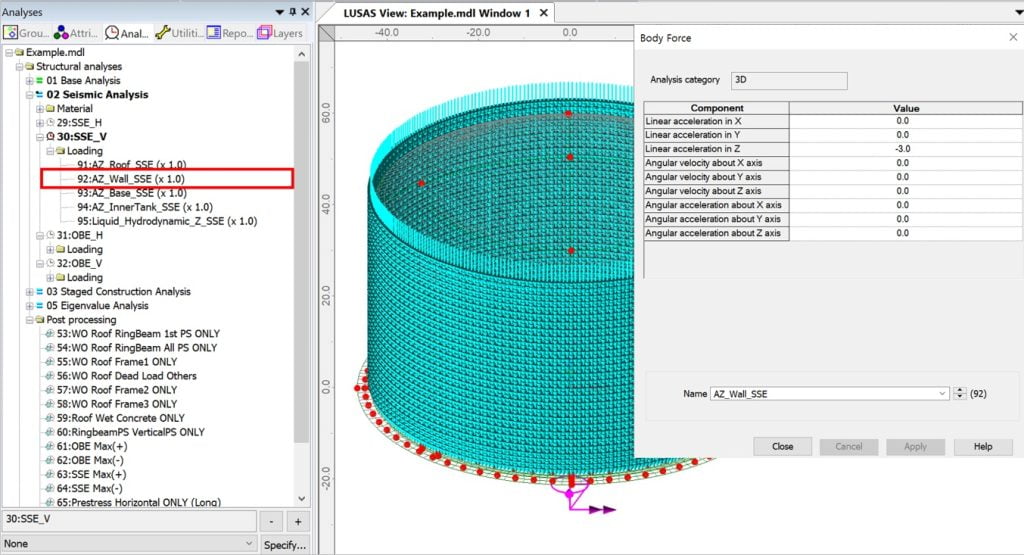Click the Linear acceleration in Z value cell
This screenshot has height=555, width=1024.
click(x=902, y=148)
